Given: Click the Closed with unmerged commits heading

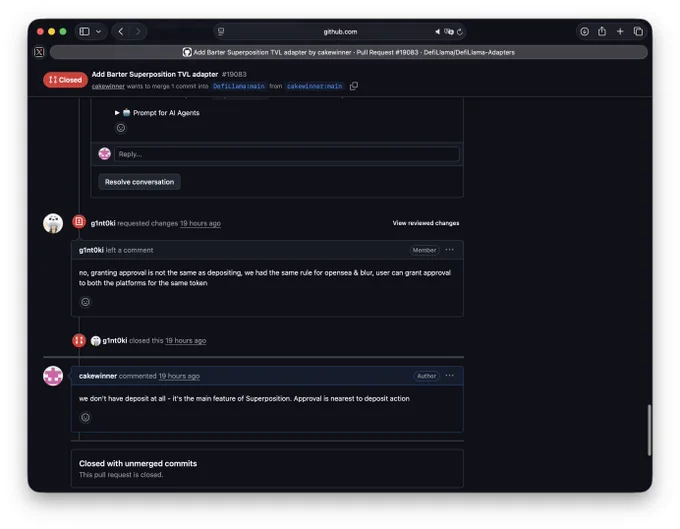Looking at the screenshot, I should [x=138, y=464].
